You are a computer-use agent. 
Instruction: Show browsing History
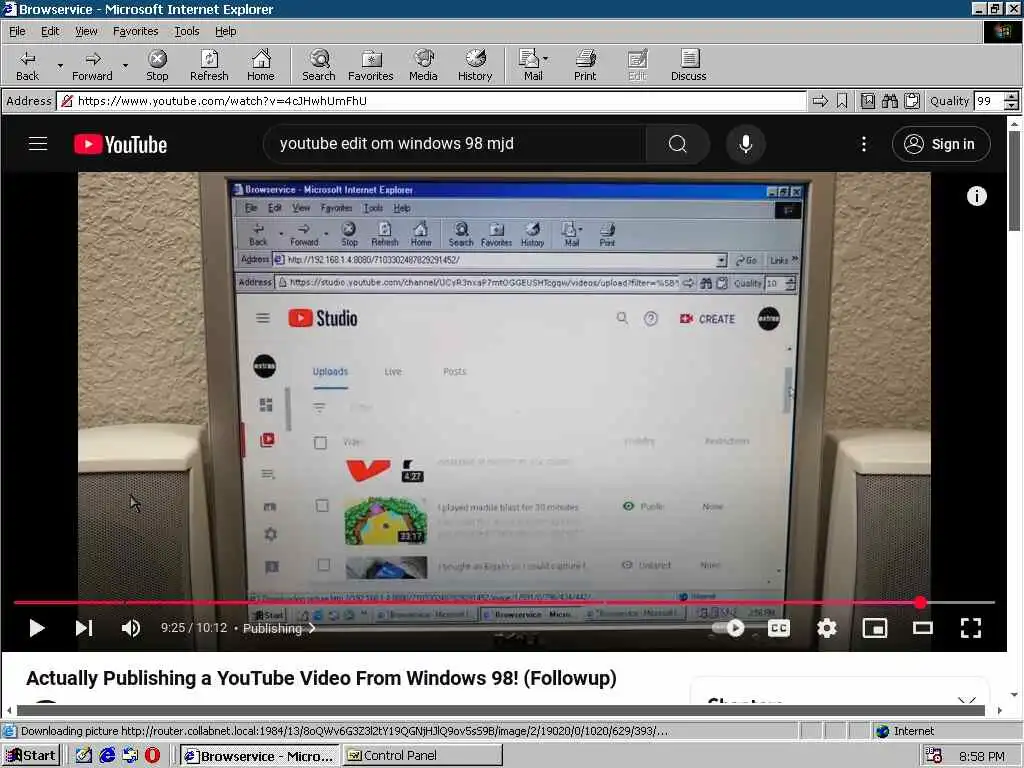475,65
